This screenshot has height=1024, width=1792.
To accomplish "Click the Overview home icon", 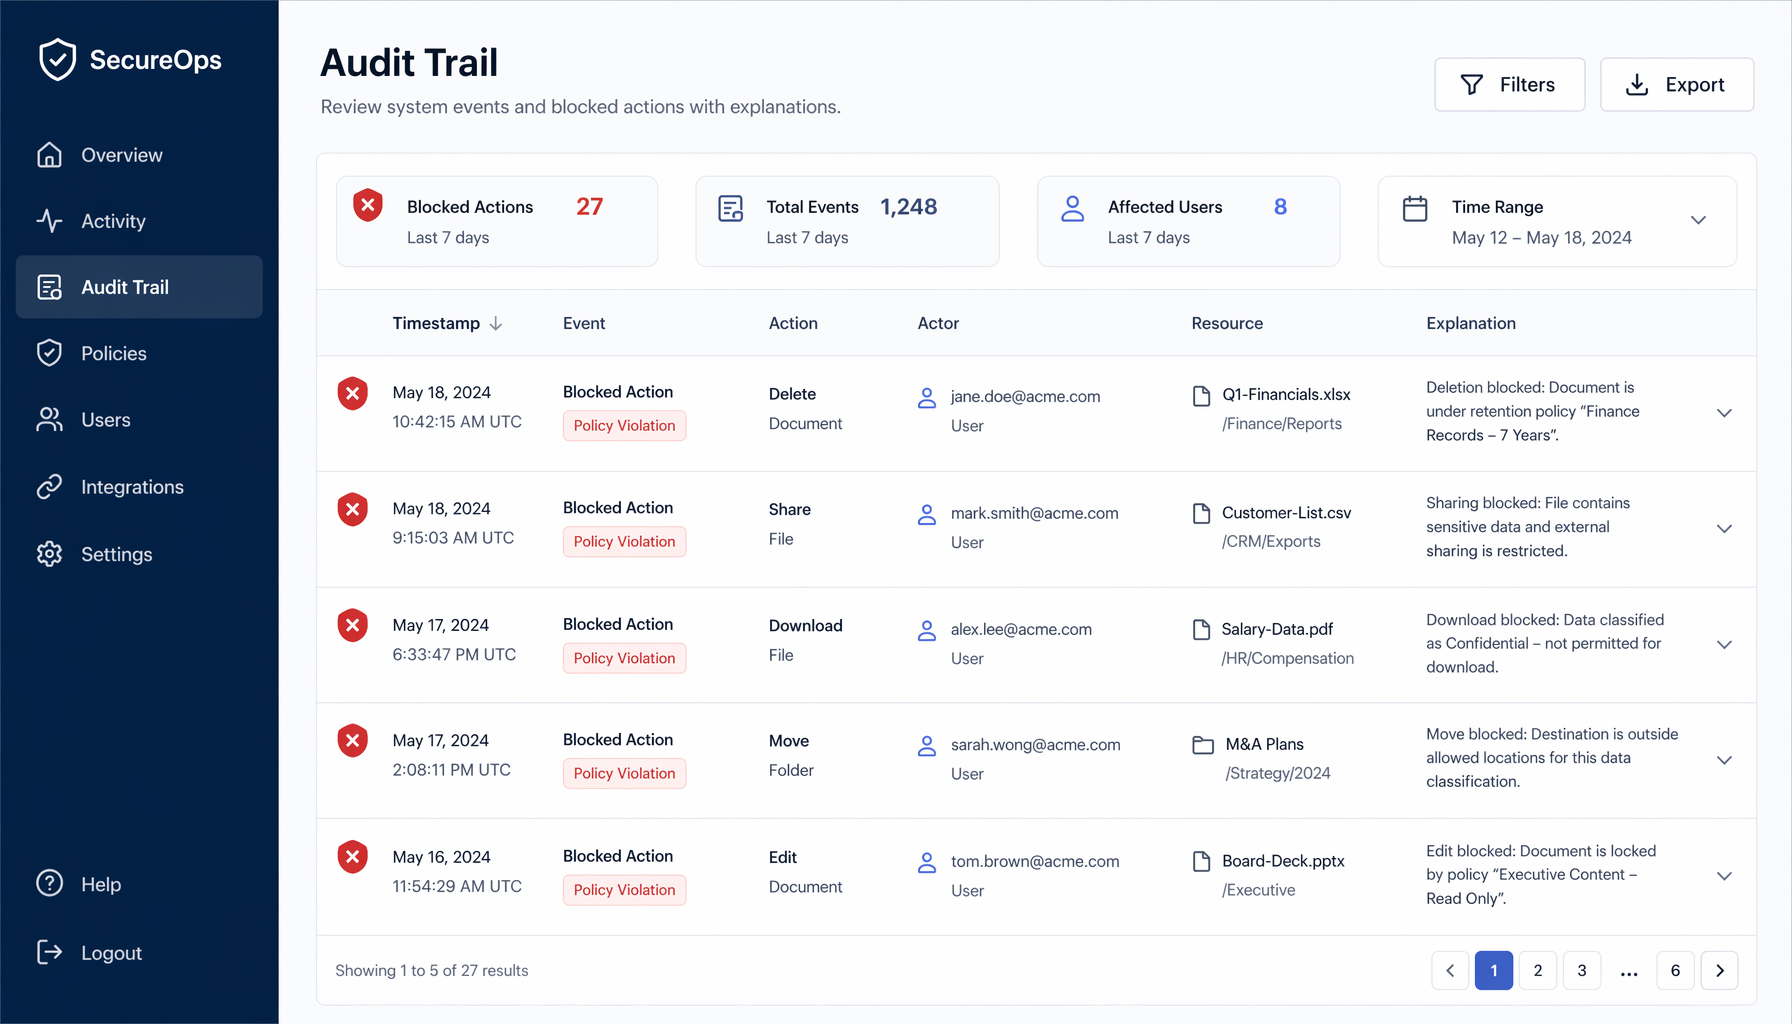I will click(49, 155).
